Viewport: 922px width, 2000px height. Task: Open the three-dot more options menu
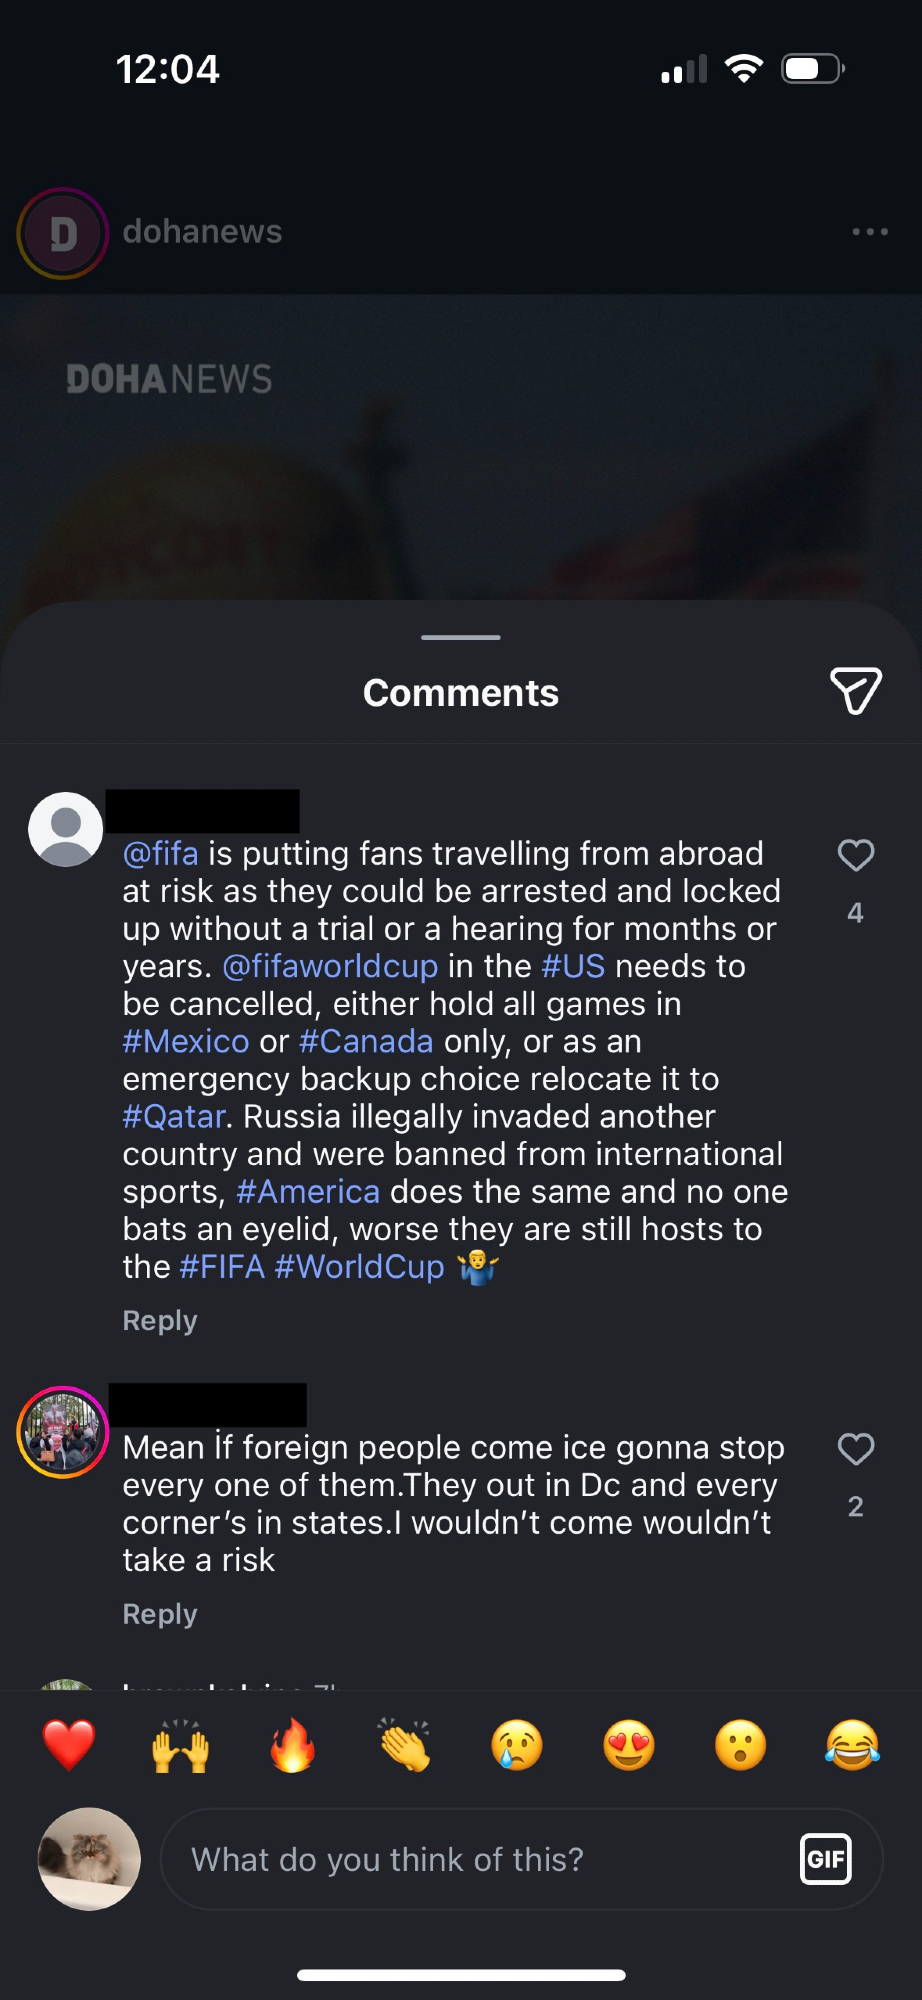pyautogui.click(x=870, y=232)
